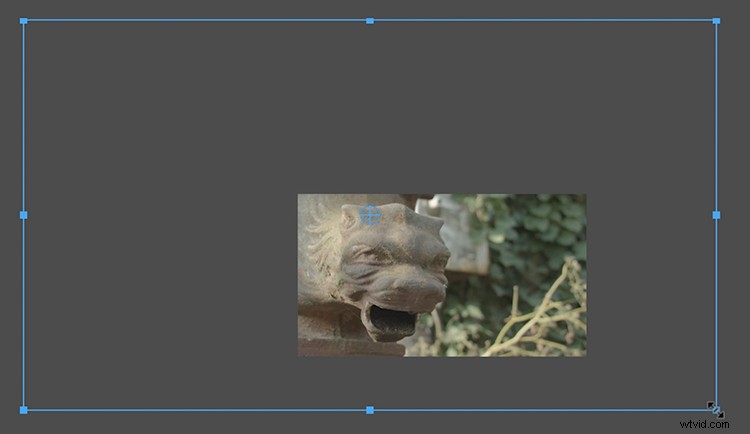Click the bottom-right corner scale handle

coord(716,410)
